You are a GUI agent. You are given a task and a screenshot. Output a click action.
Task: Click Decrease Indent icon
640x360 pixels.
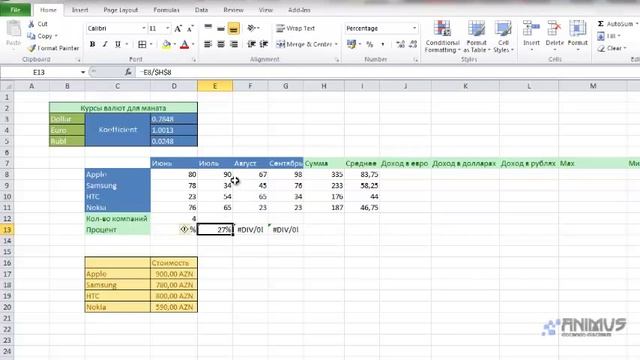point(251,44)
